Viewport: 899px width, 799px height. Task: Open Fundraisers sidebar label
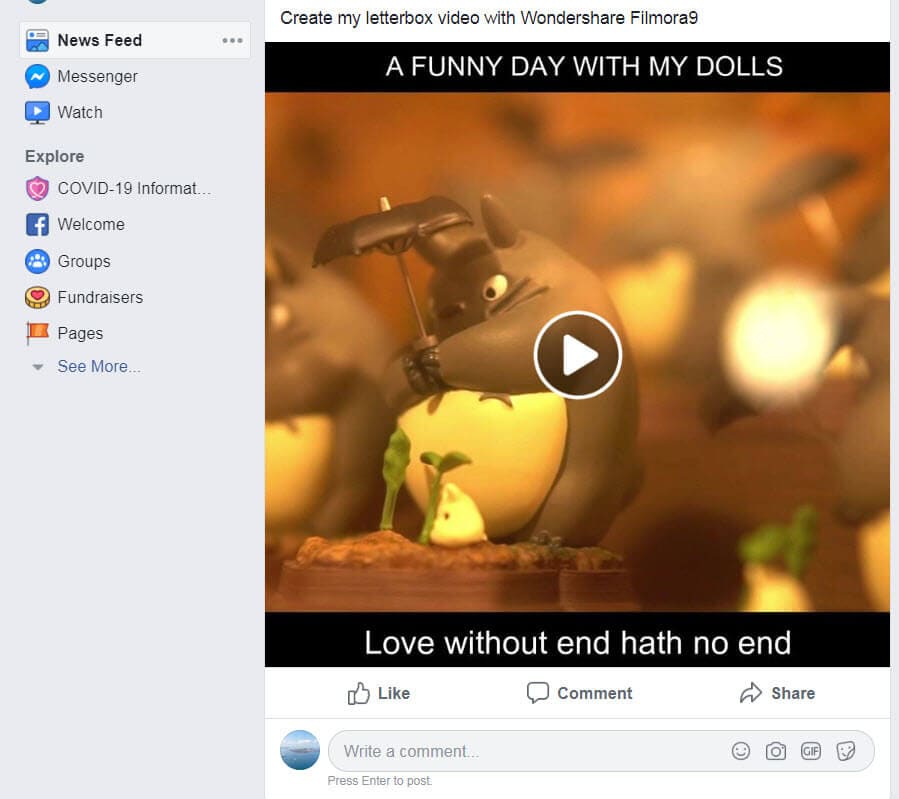coord(100,297)
